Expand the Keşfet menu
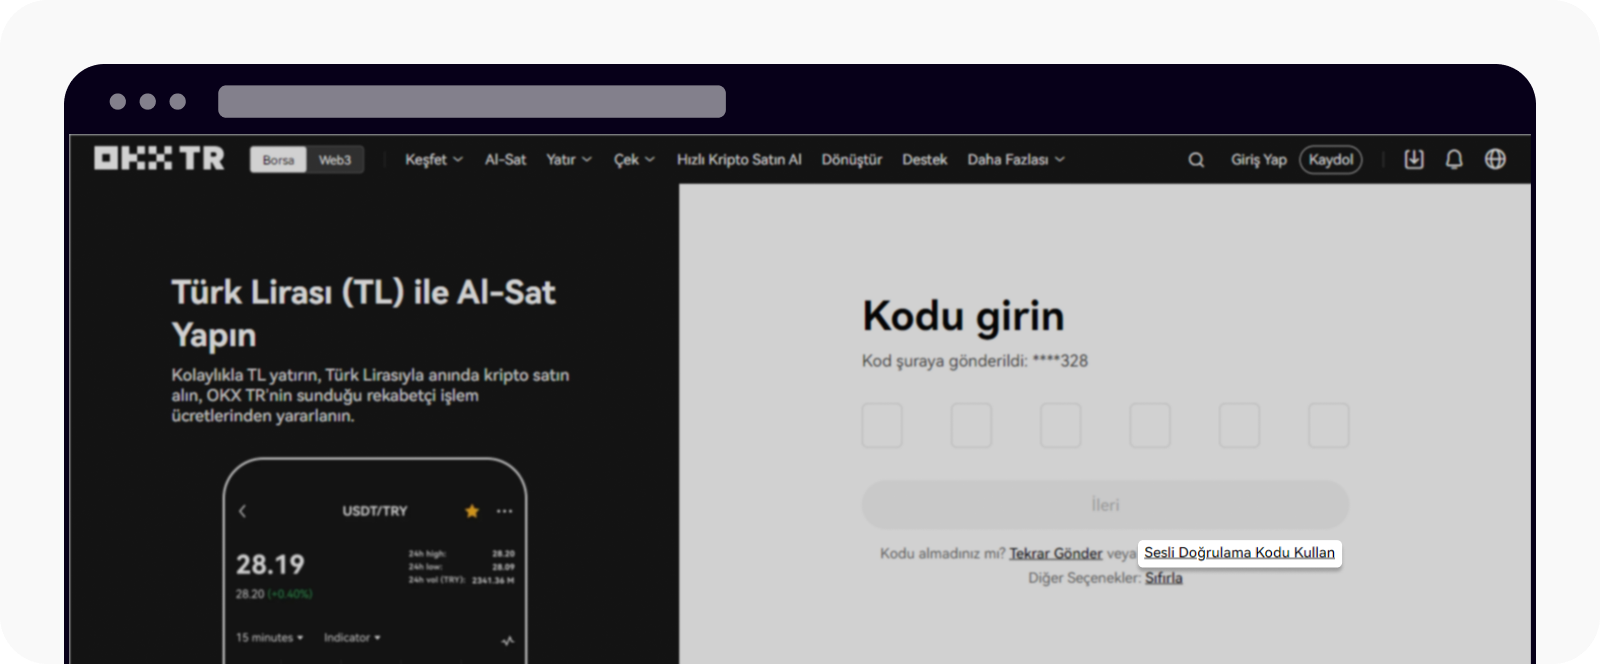Screen dimensions: 1600x664 click(434, 160)
